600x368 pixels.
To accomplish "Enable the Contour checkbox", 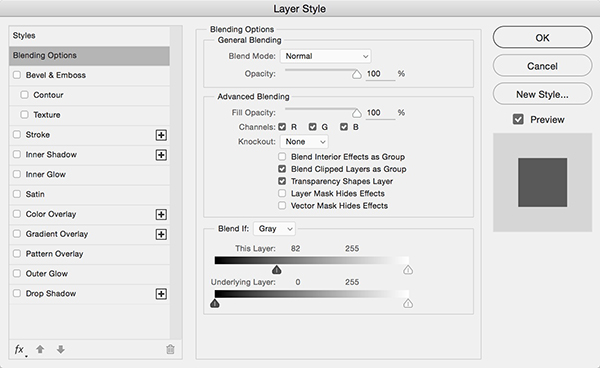I will [24, 95].
